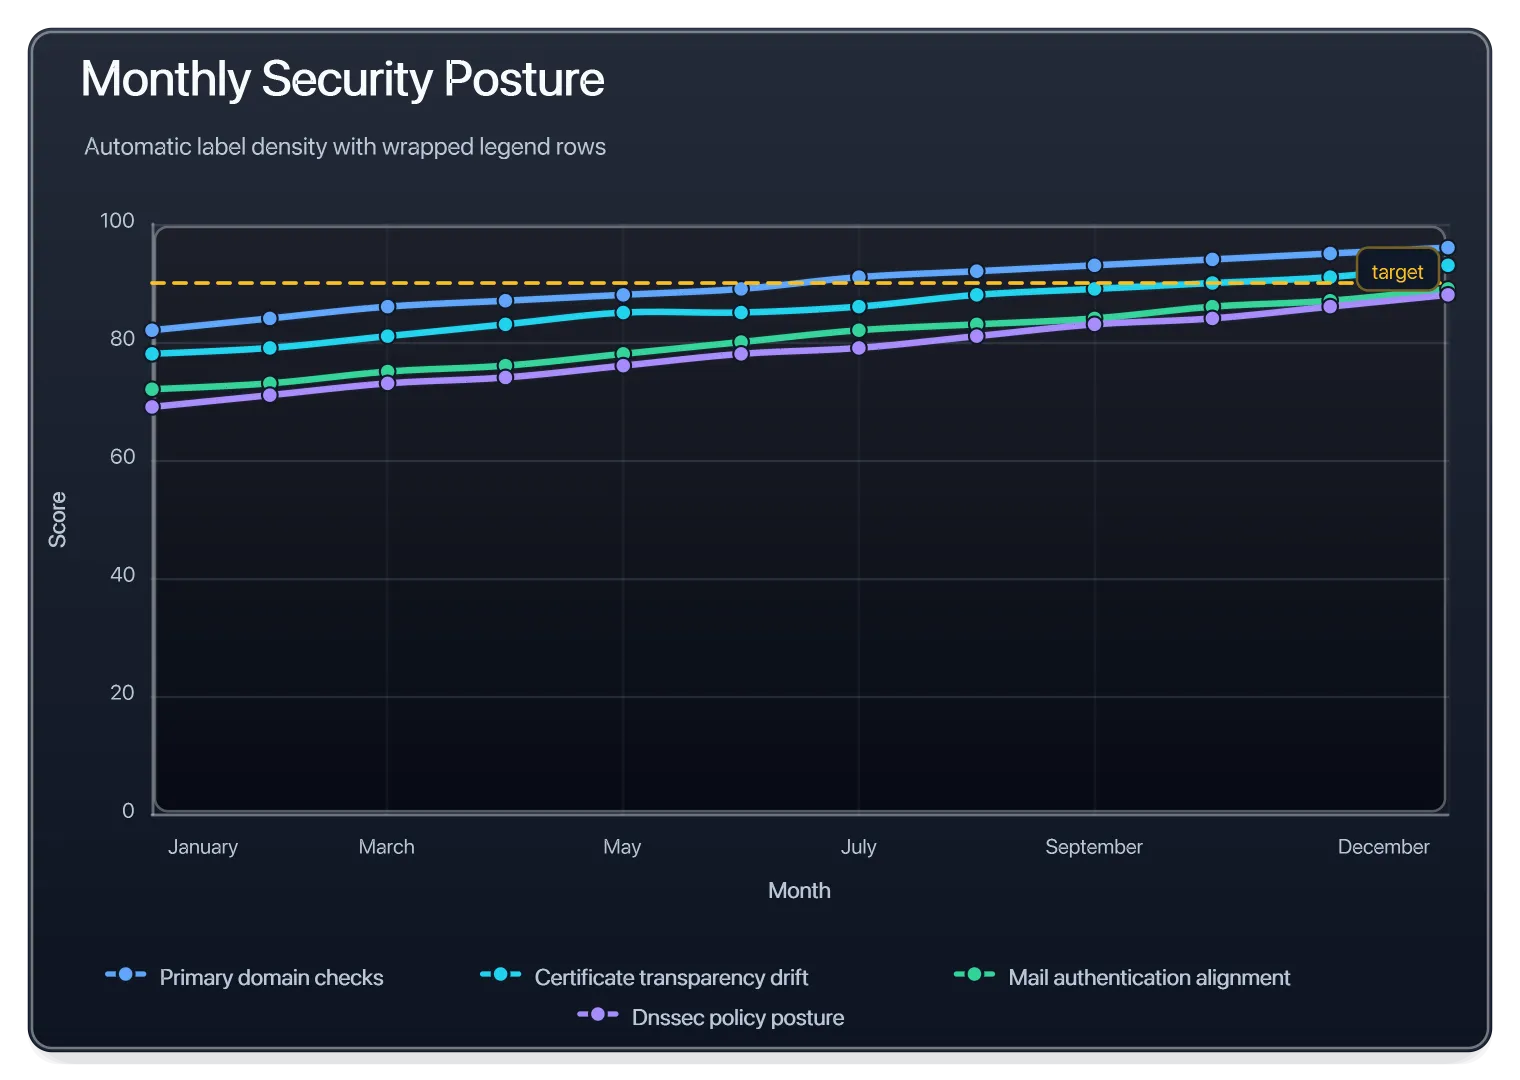Viewport: 1520px width, 1080px height.
Task: Click the "December" x-axis label
Action: tap(1384, 847)
